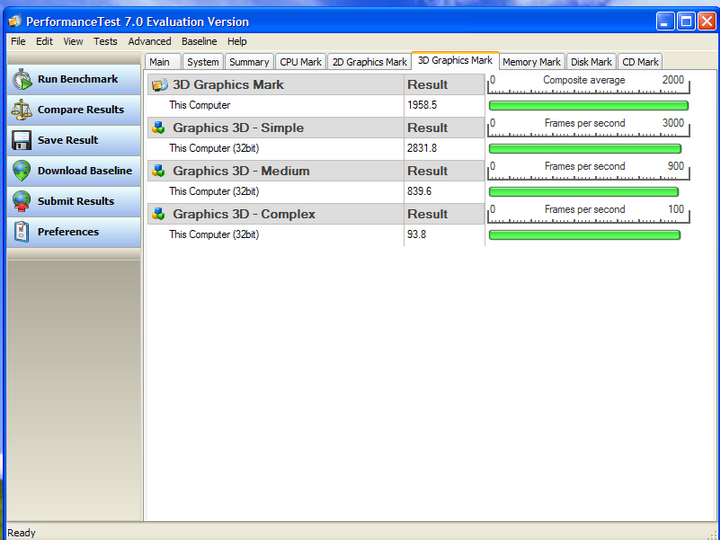Open the File menu
The width and height of the screenshot is (720, 540).
(x=18, y=41)
